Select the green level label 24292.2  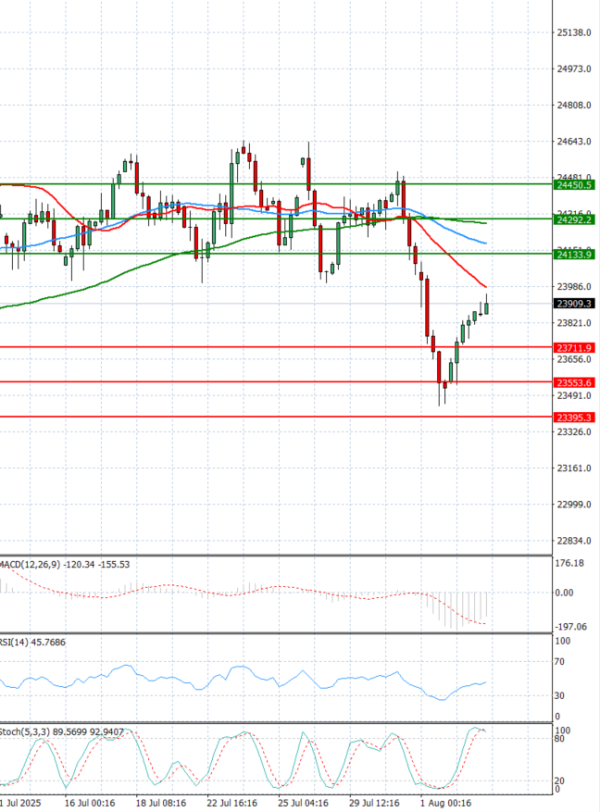[x=574, y=220]
